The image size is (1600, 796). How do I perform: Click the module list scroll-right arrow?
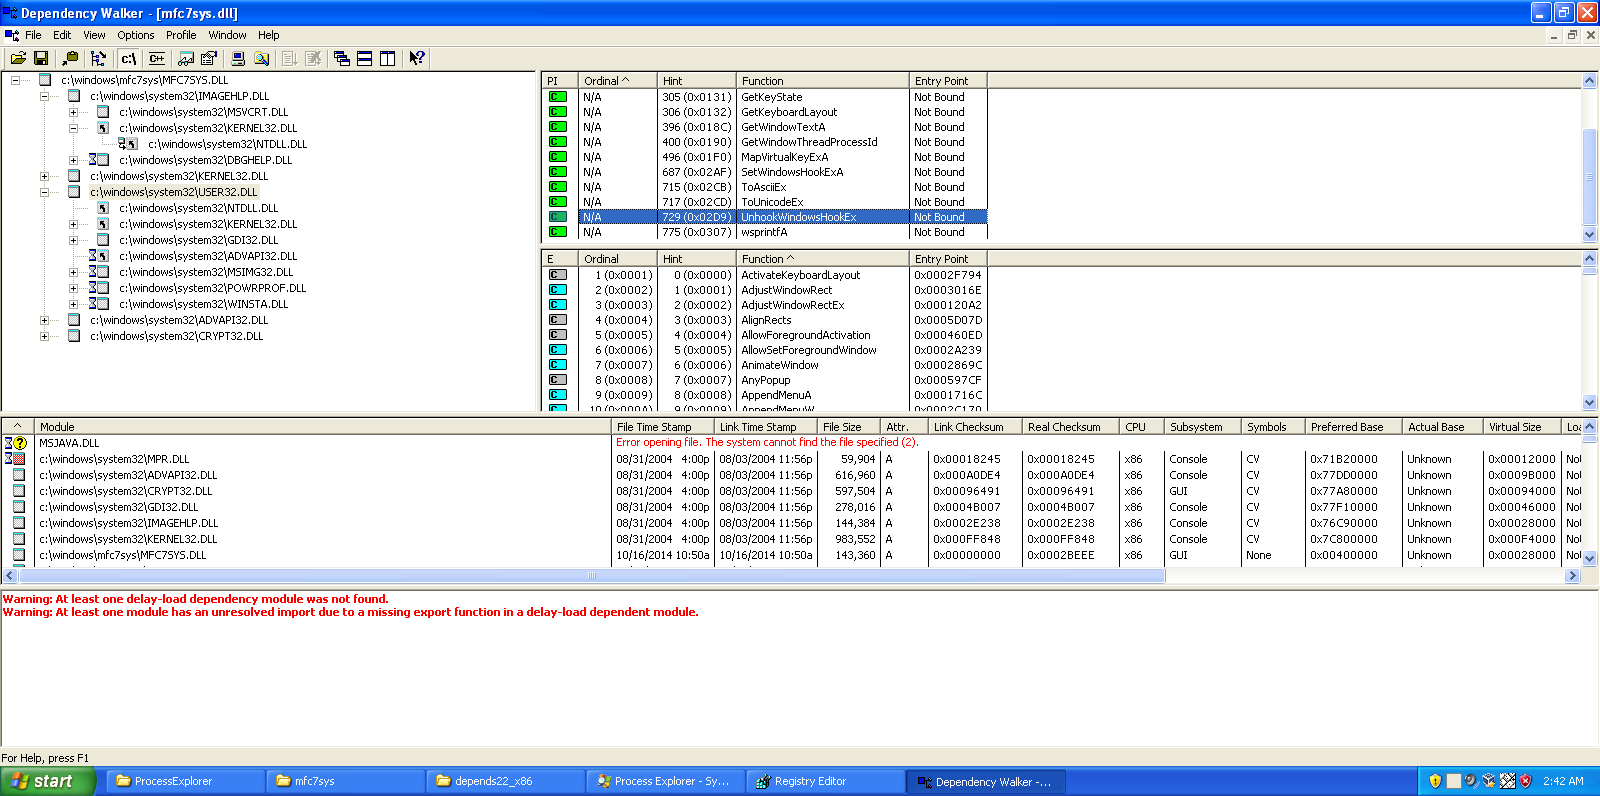click(1572, 576)
